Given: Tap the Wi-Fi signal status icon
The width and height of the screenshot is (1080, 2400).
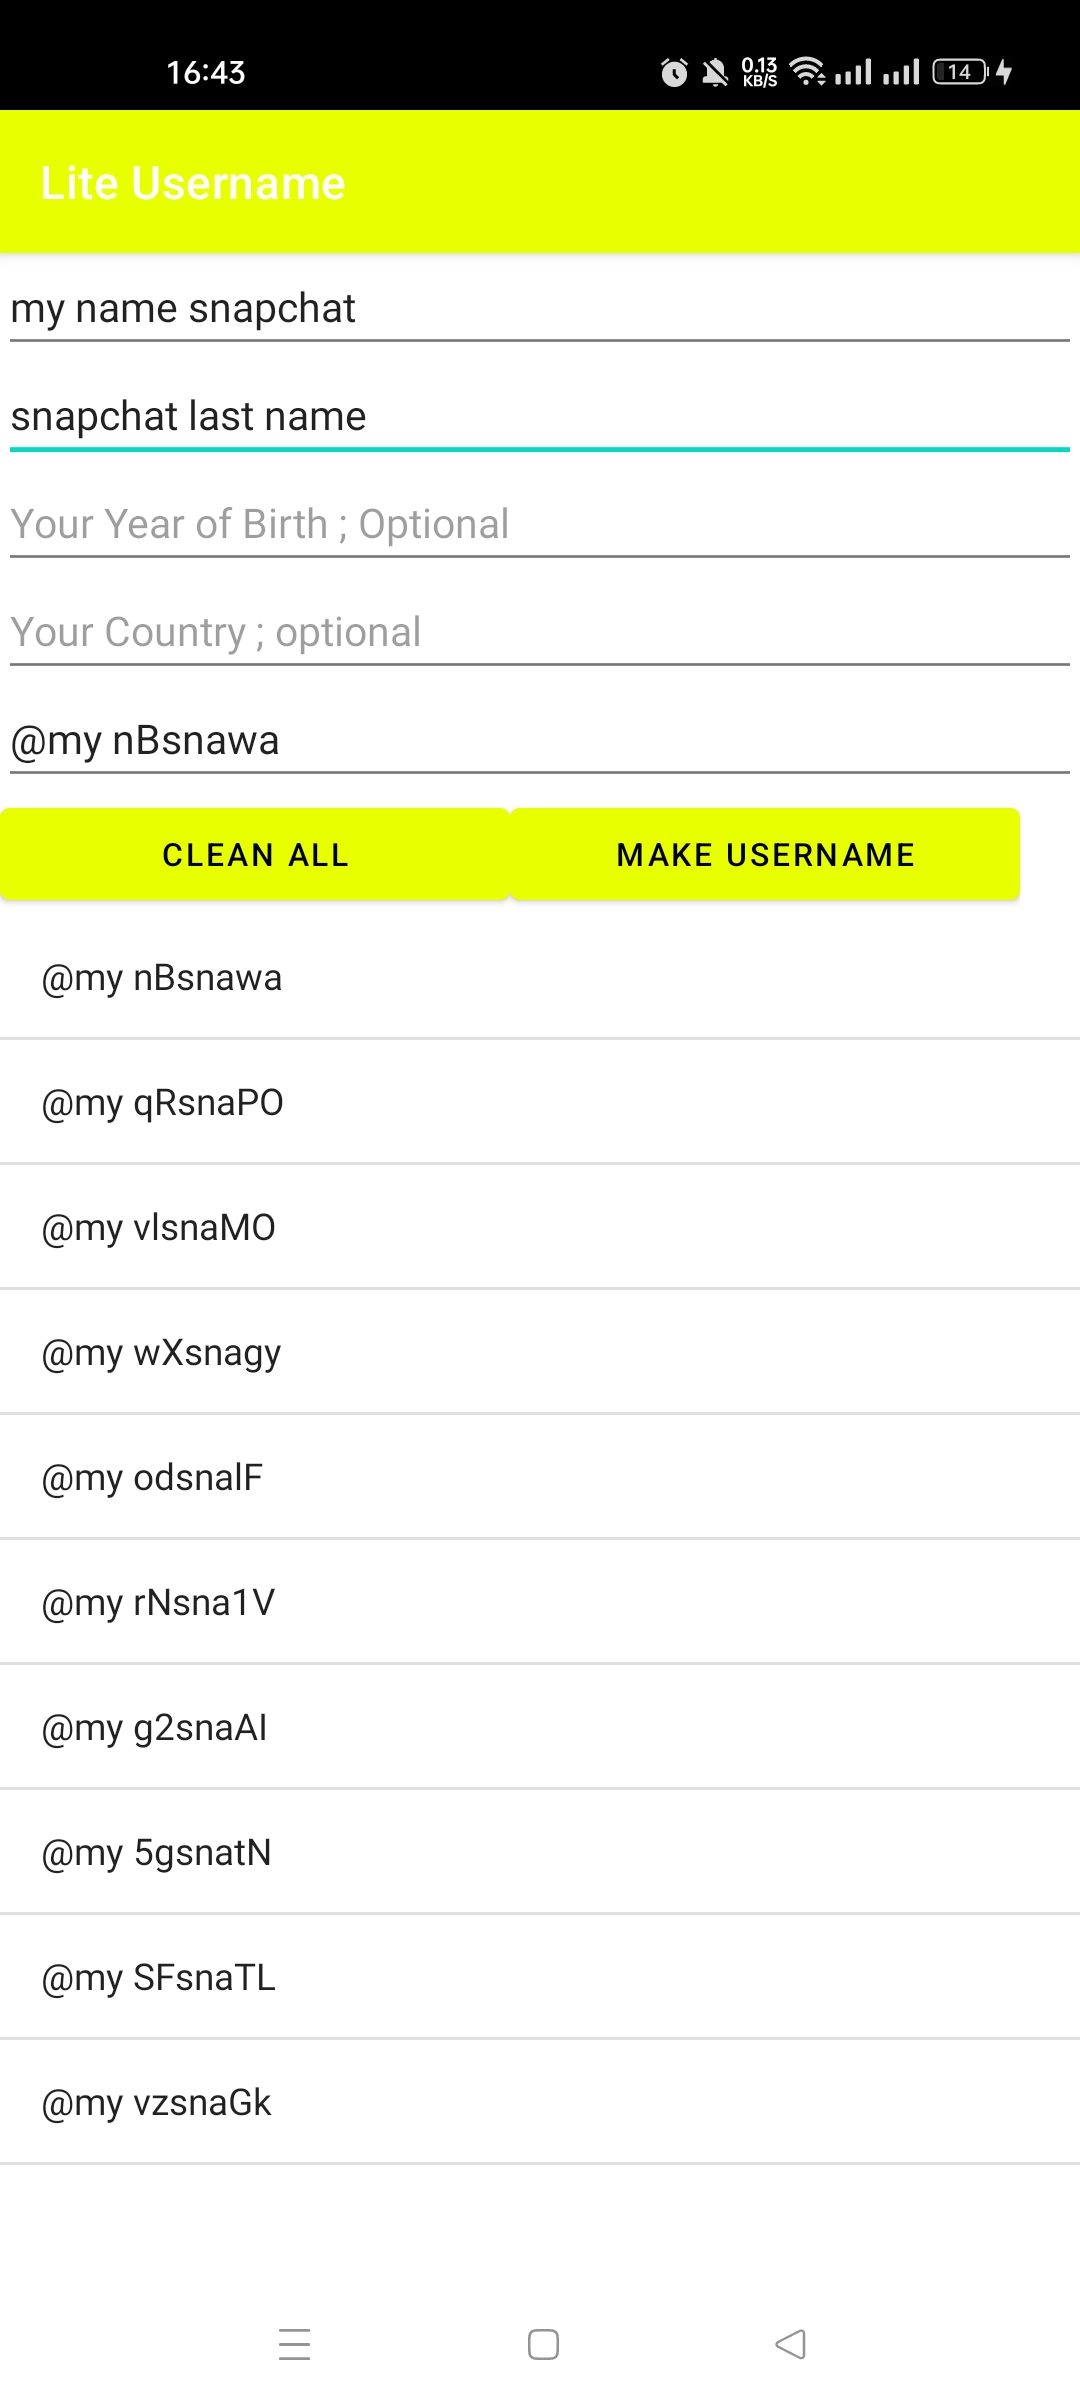Looking at the screenshot, I should click(807, 72).
